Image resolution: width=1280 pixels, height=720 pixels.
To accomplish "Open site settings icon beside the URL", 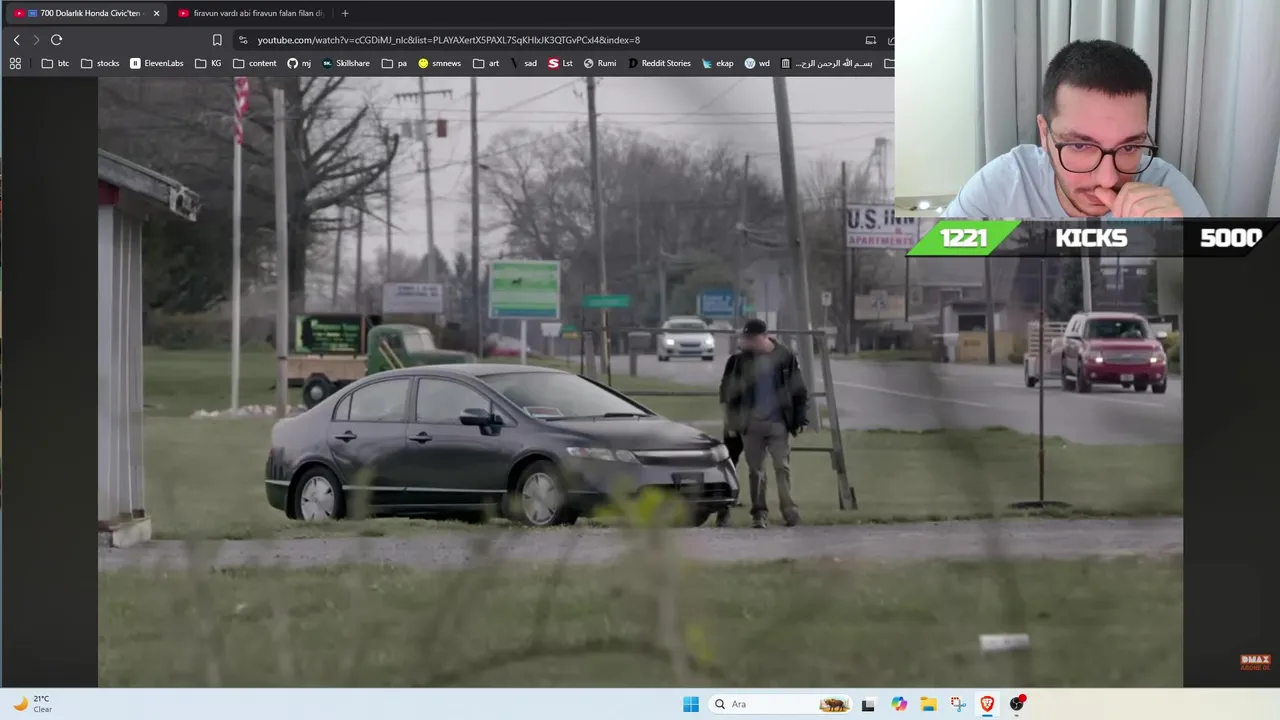I will click(243, 40).
